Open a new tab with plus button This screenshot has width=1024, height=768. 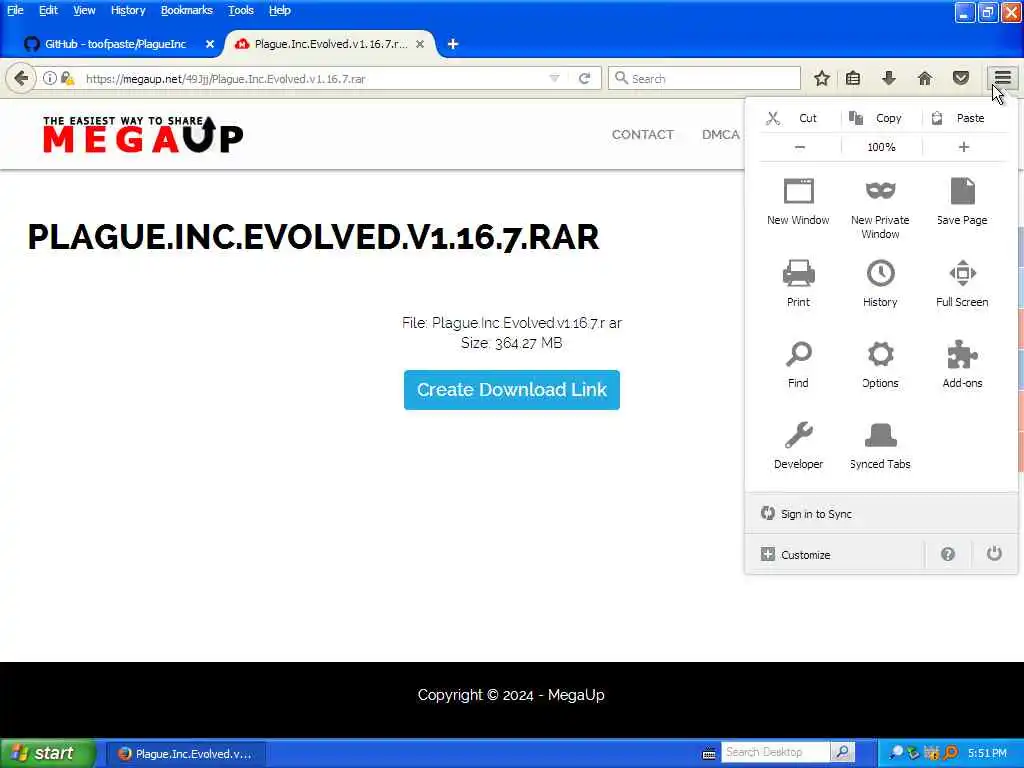(x=453, y=44)
